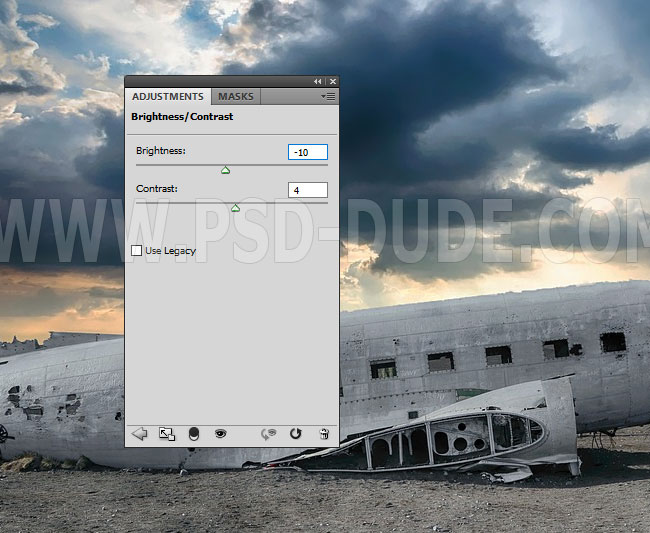
Task: View previous state icon
Action: pos(269,434)
